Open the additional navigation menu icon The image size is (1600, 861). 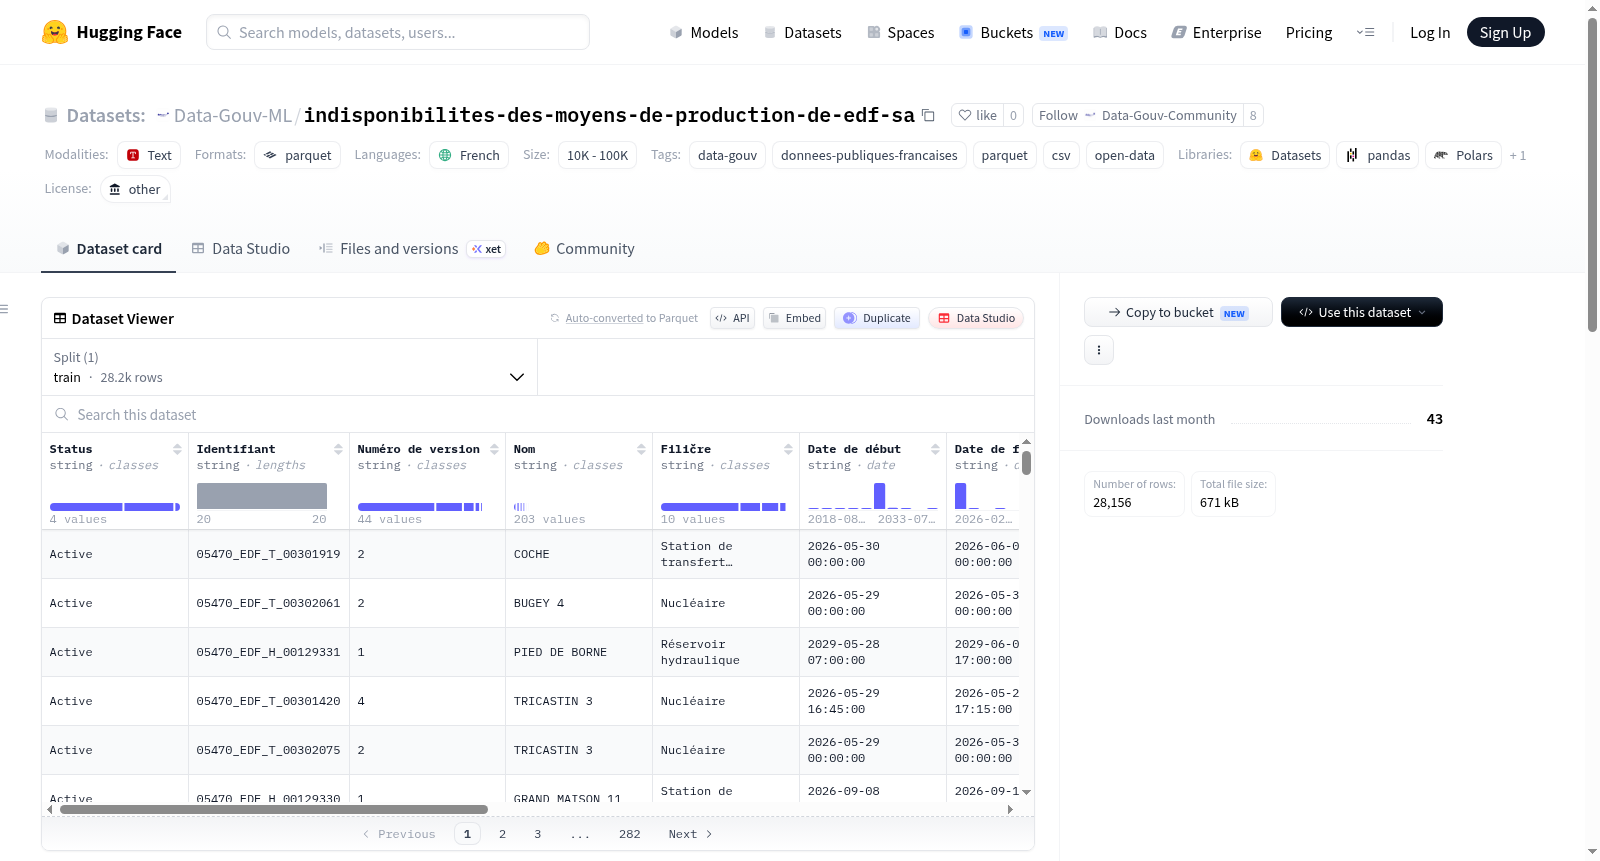point(1365,32)
